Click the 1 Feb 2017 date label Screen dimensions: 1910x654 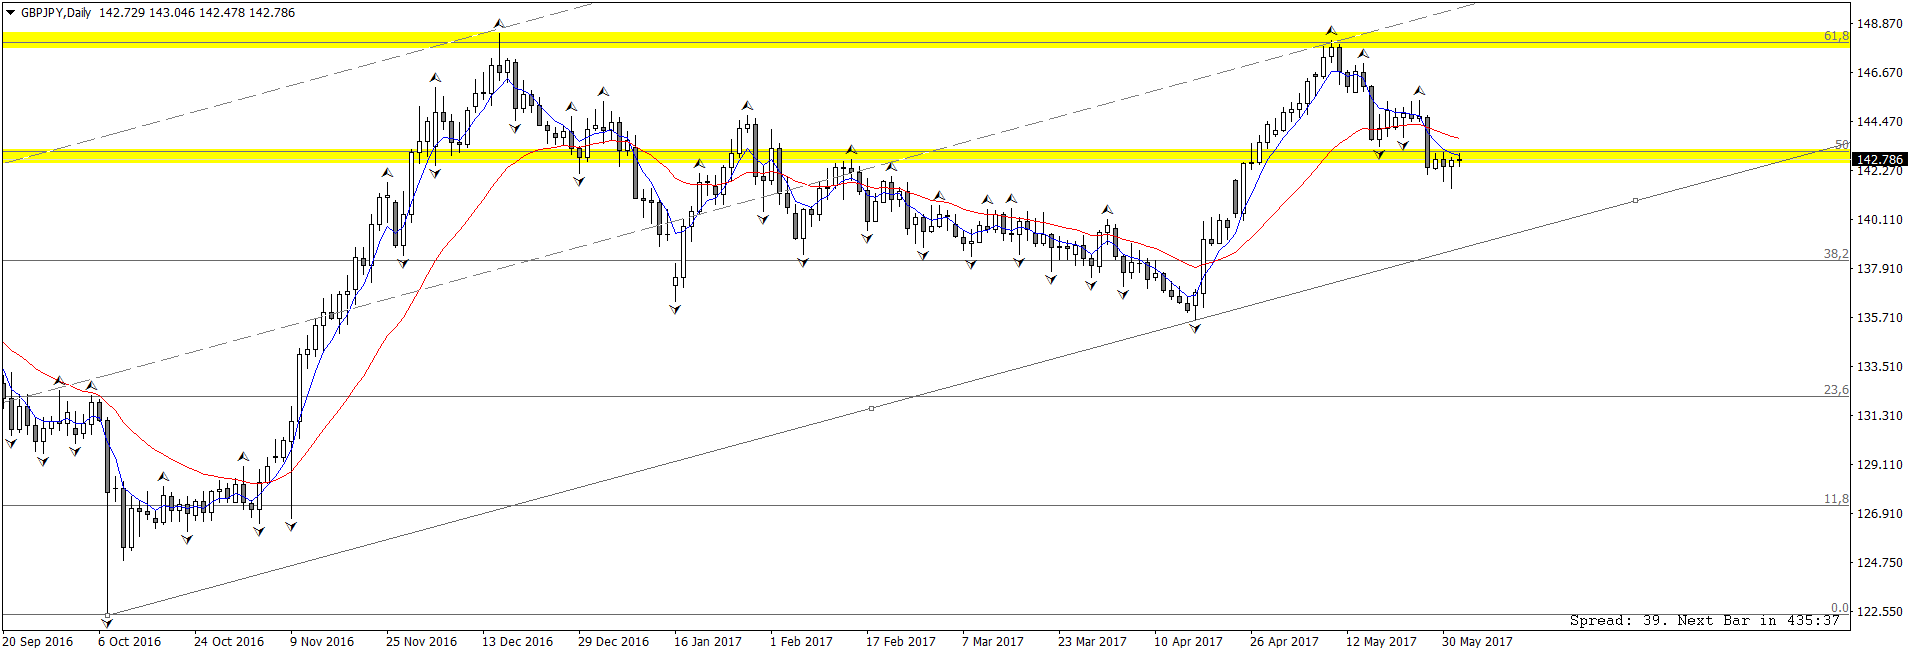801,642
